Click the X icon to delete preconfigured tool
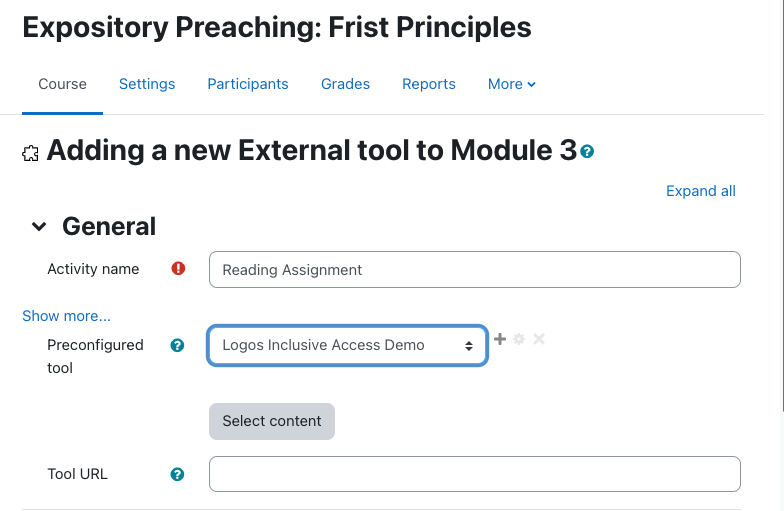The height and width of the screenshot is (511, 784). pyautogui.click(x=538, y=339)
